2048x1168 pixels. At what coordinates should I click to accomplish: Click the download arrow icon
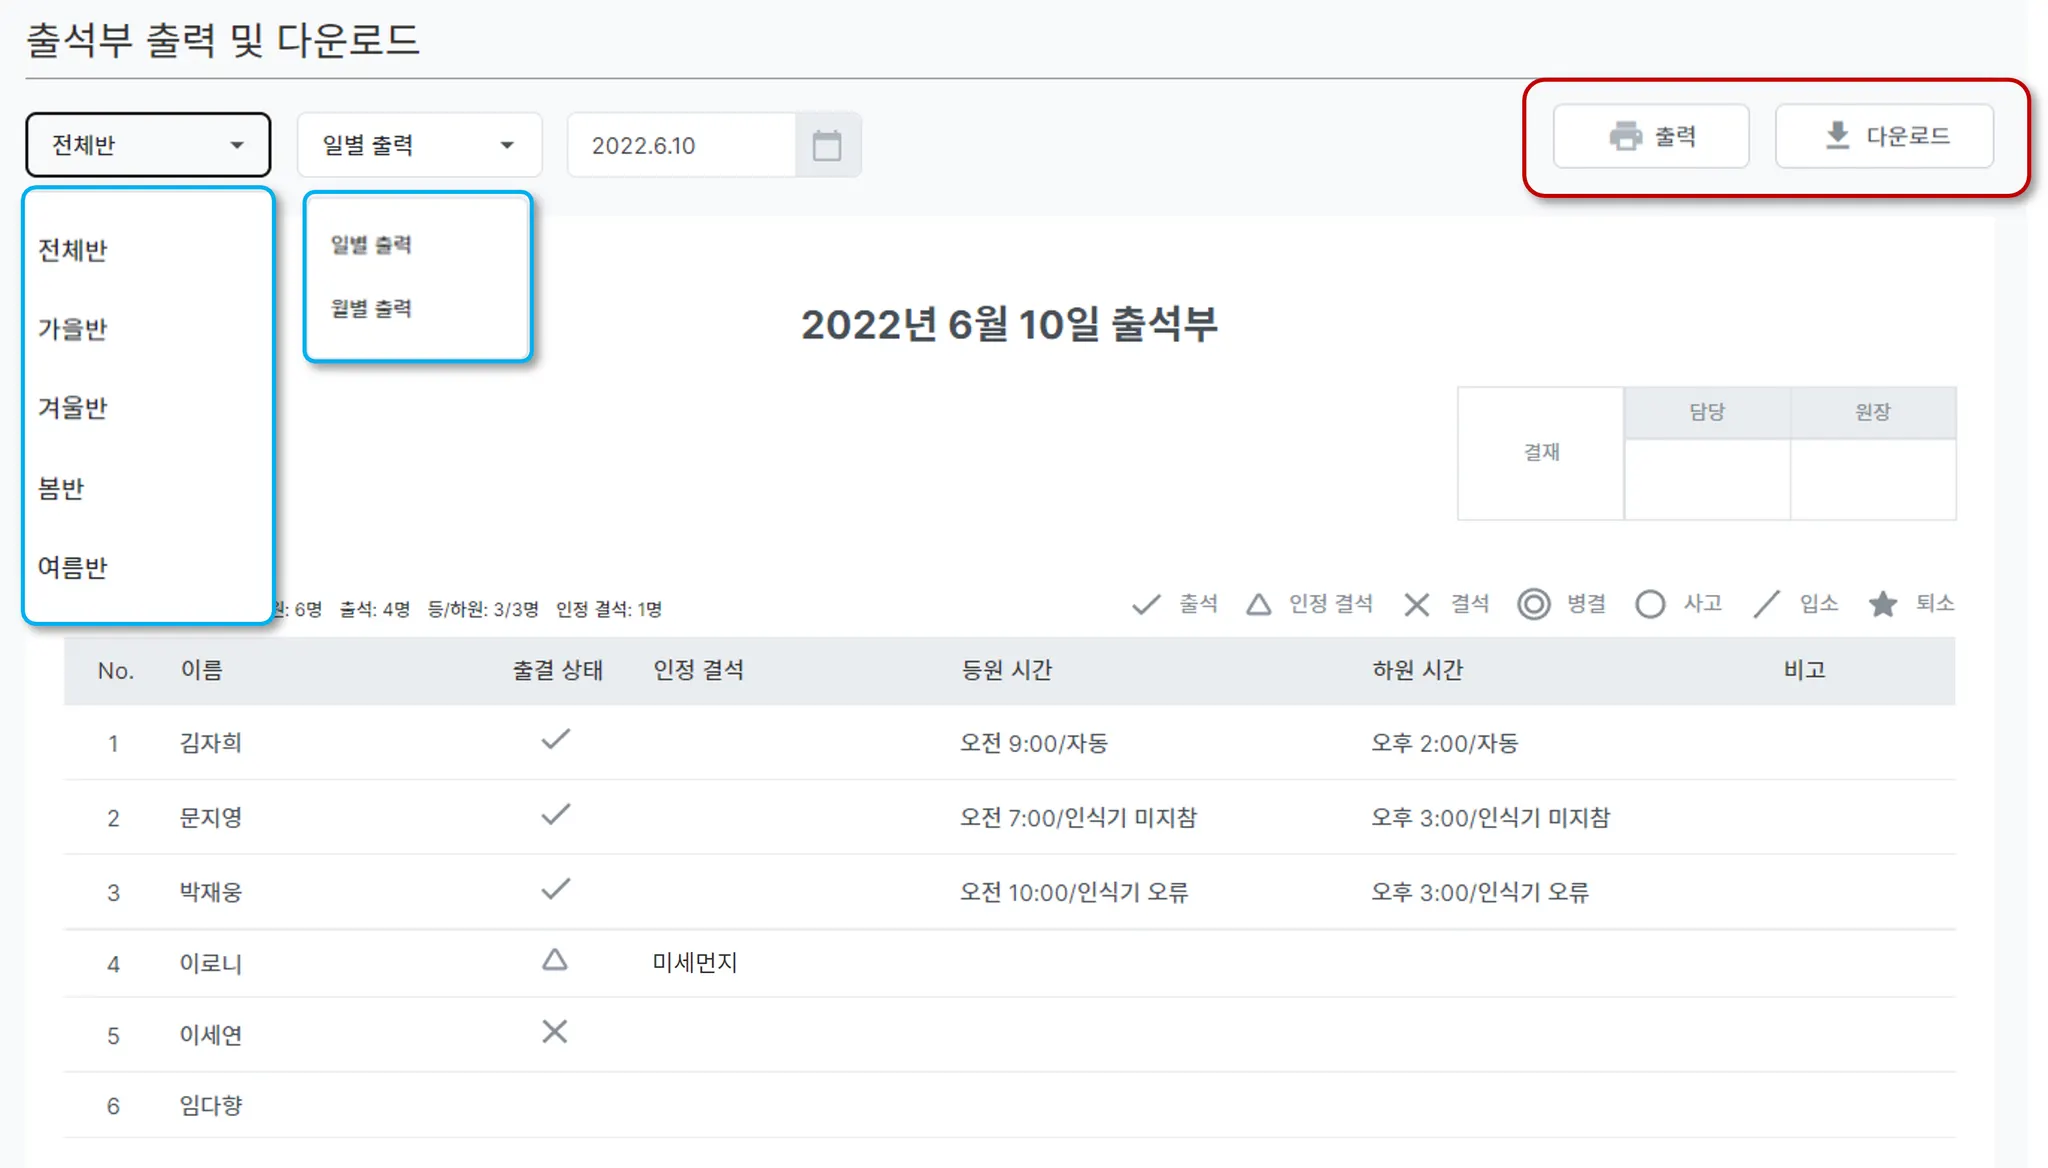point(1837,135)
